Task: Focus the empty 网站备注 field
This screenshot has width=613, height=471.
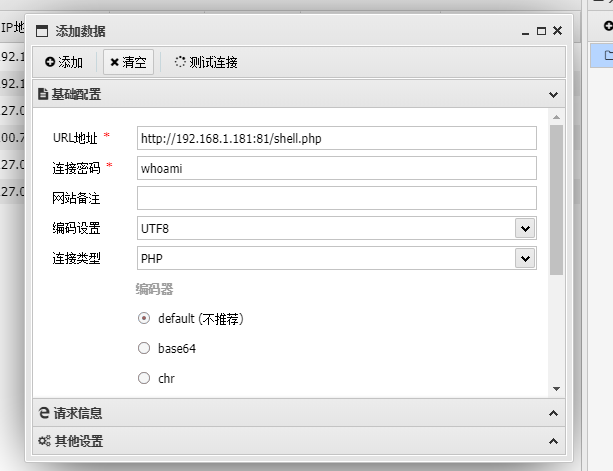Action: coord(337,198)
